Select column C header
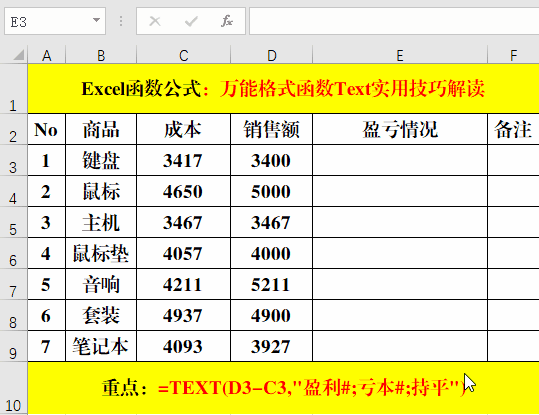This screenshot has width=539, height=415. (184, 55)
